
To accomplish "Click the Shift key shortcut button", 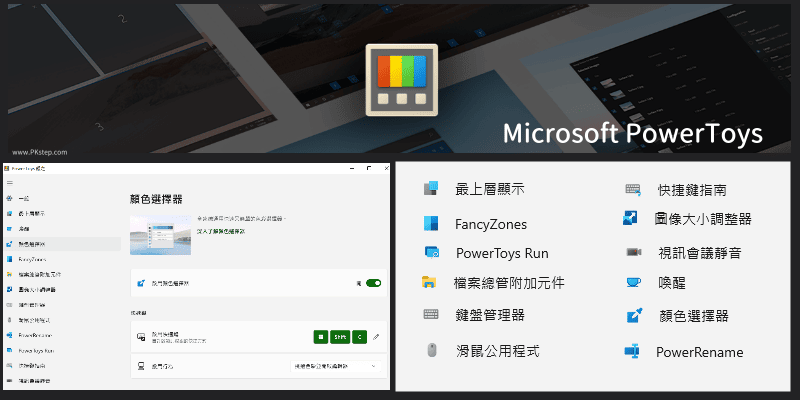I will 340,337.
